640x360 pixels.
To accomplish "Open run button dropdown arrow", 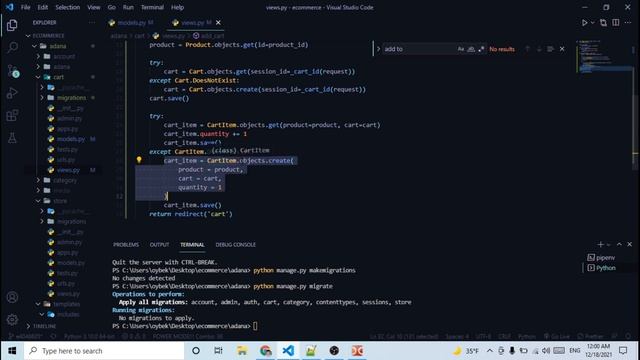I will tap(593, 23).
